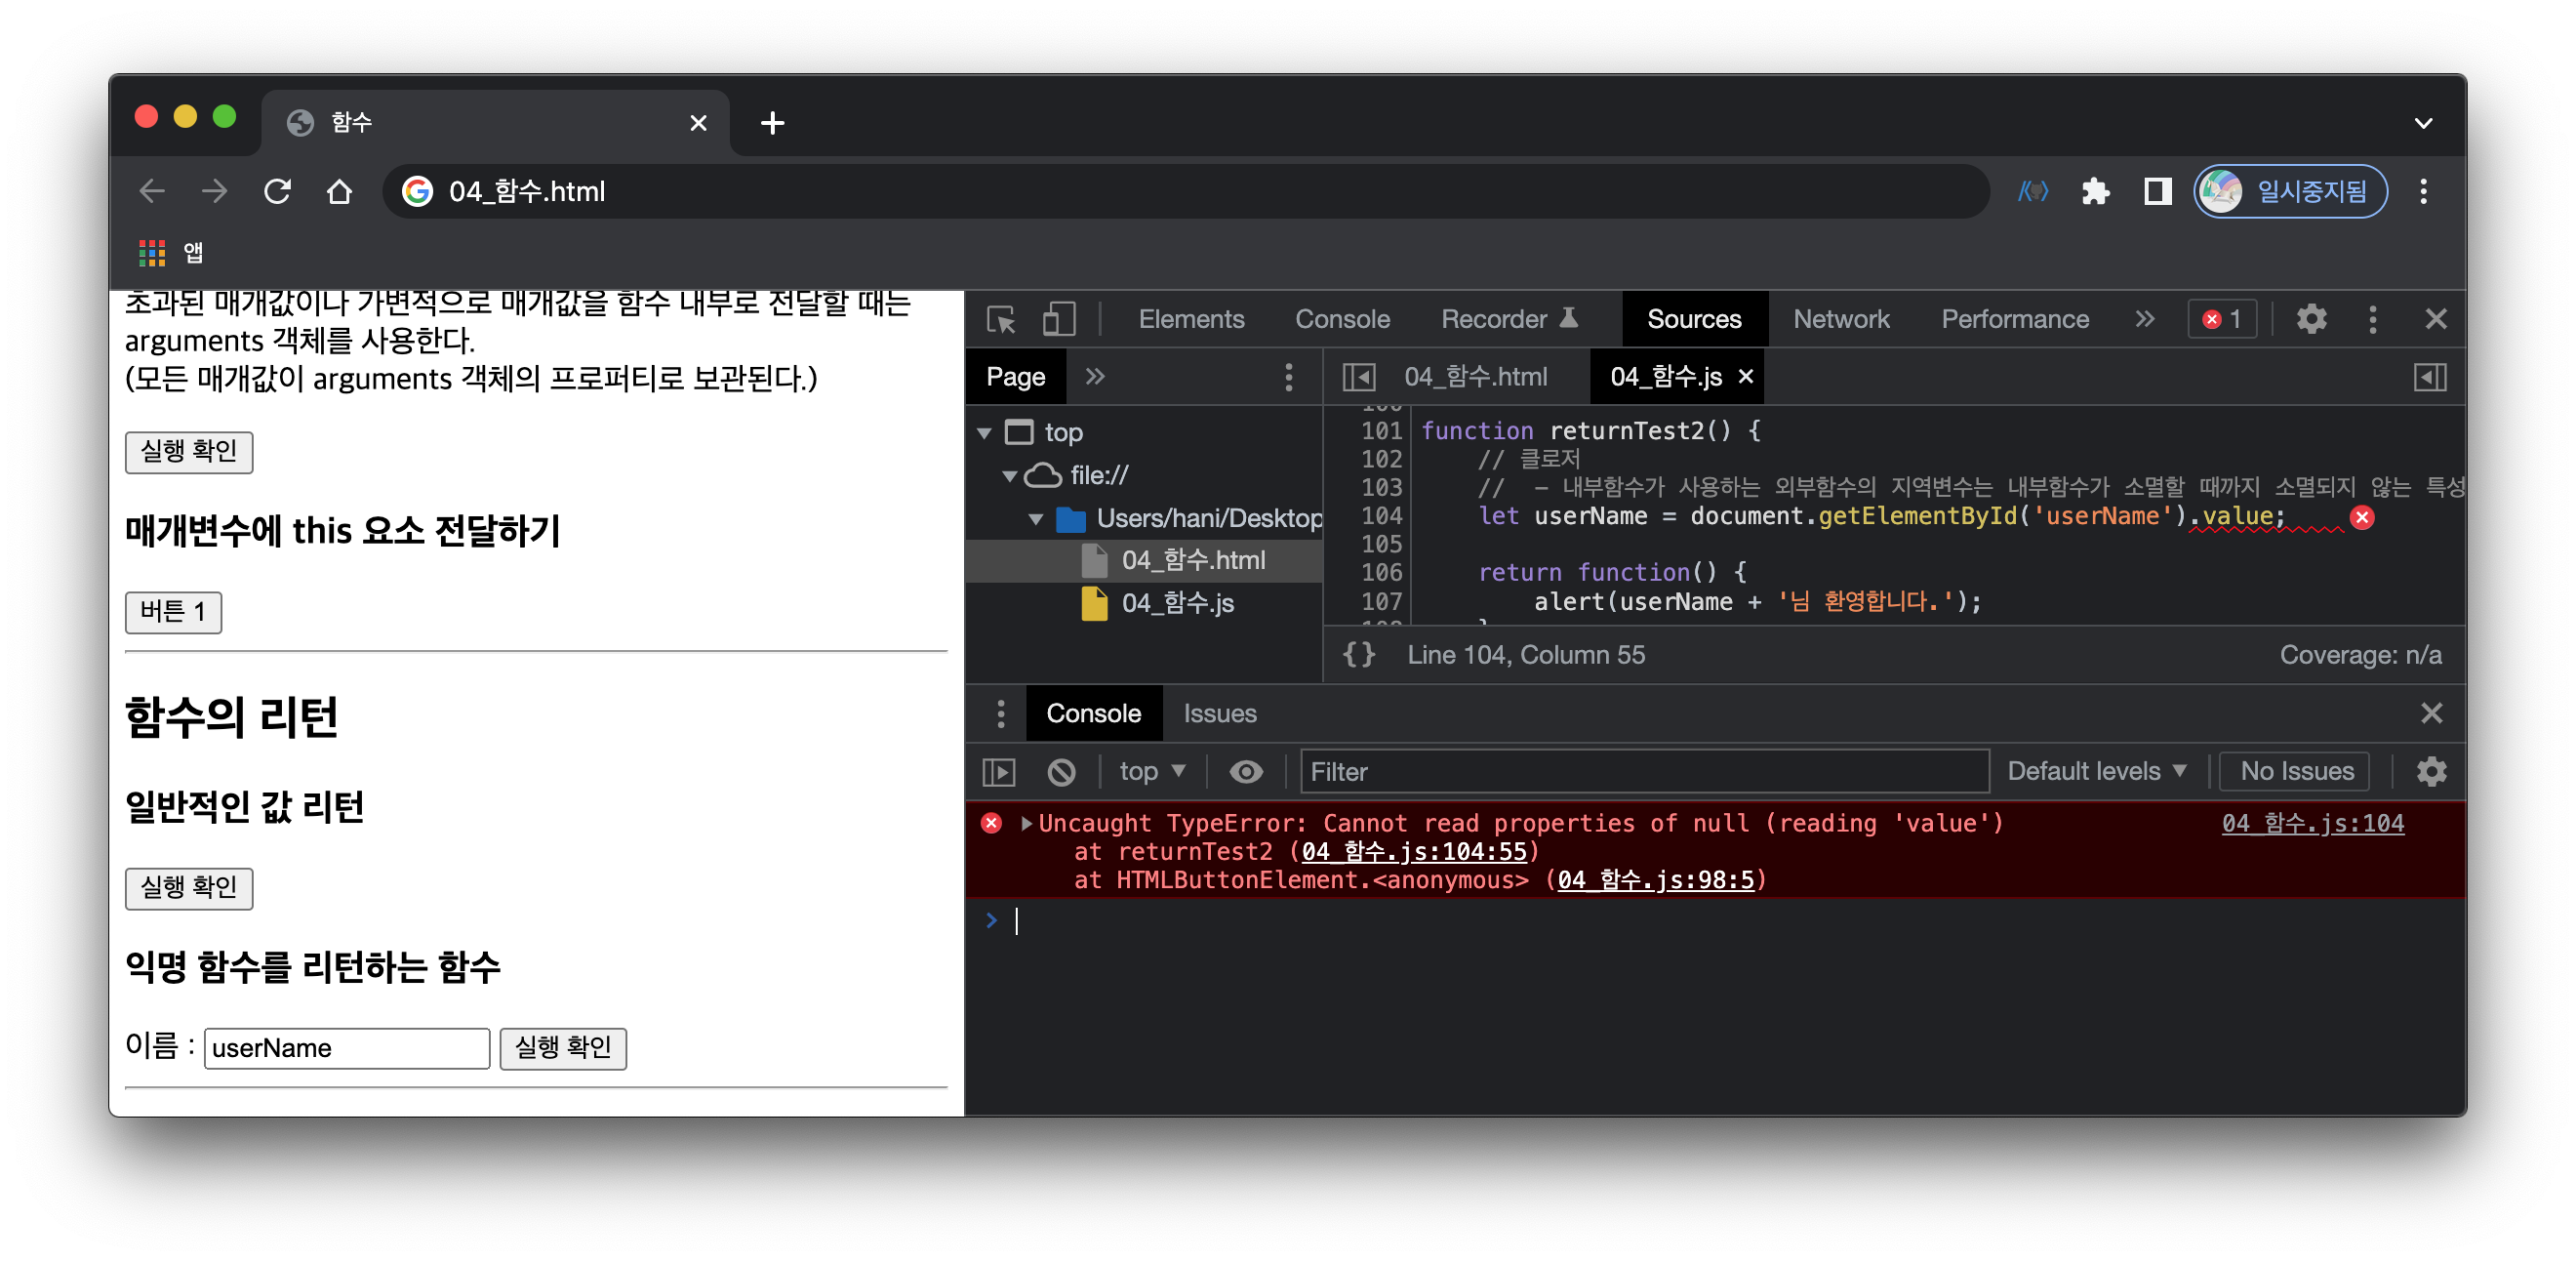Screen dimensions: 2576x1261
Task: Collapse the top frame tree node
Action: click(x=984, y=433)
